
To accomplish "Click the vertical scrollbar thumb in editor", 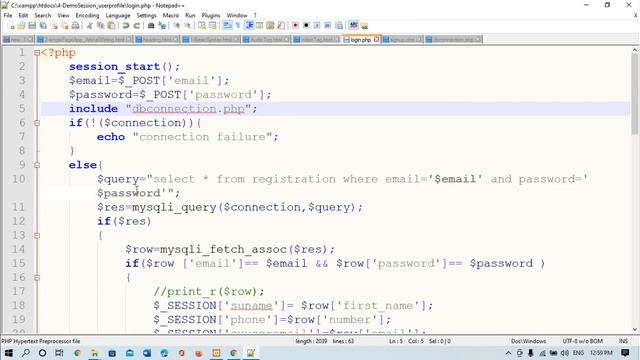I will point(634,93).
